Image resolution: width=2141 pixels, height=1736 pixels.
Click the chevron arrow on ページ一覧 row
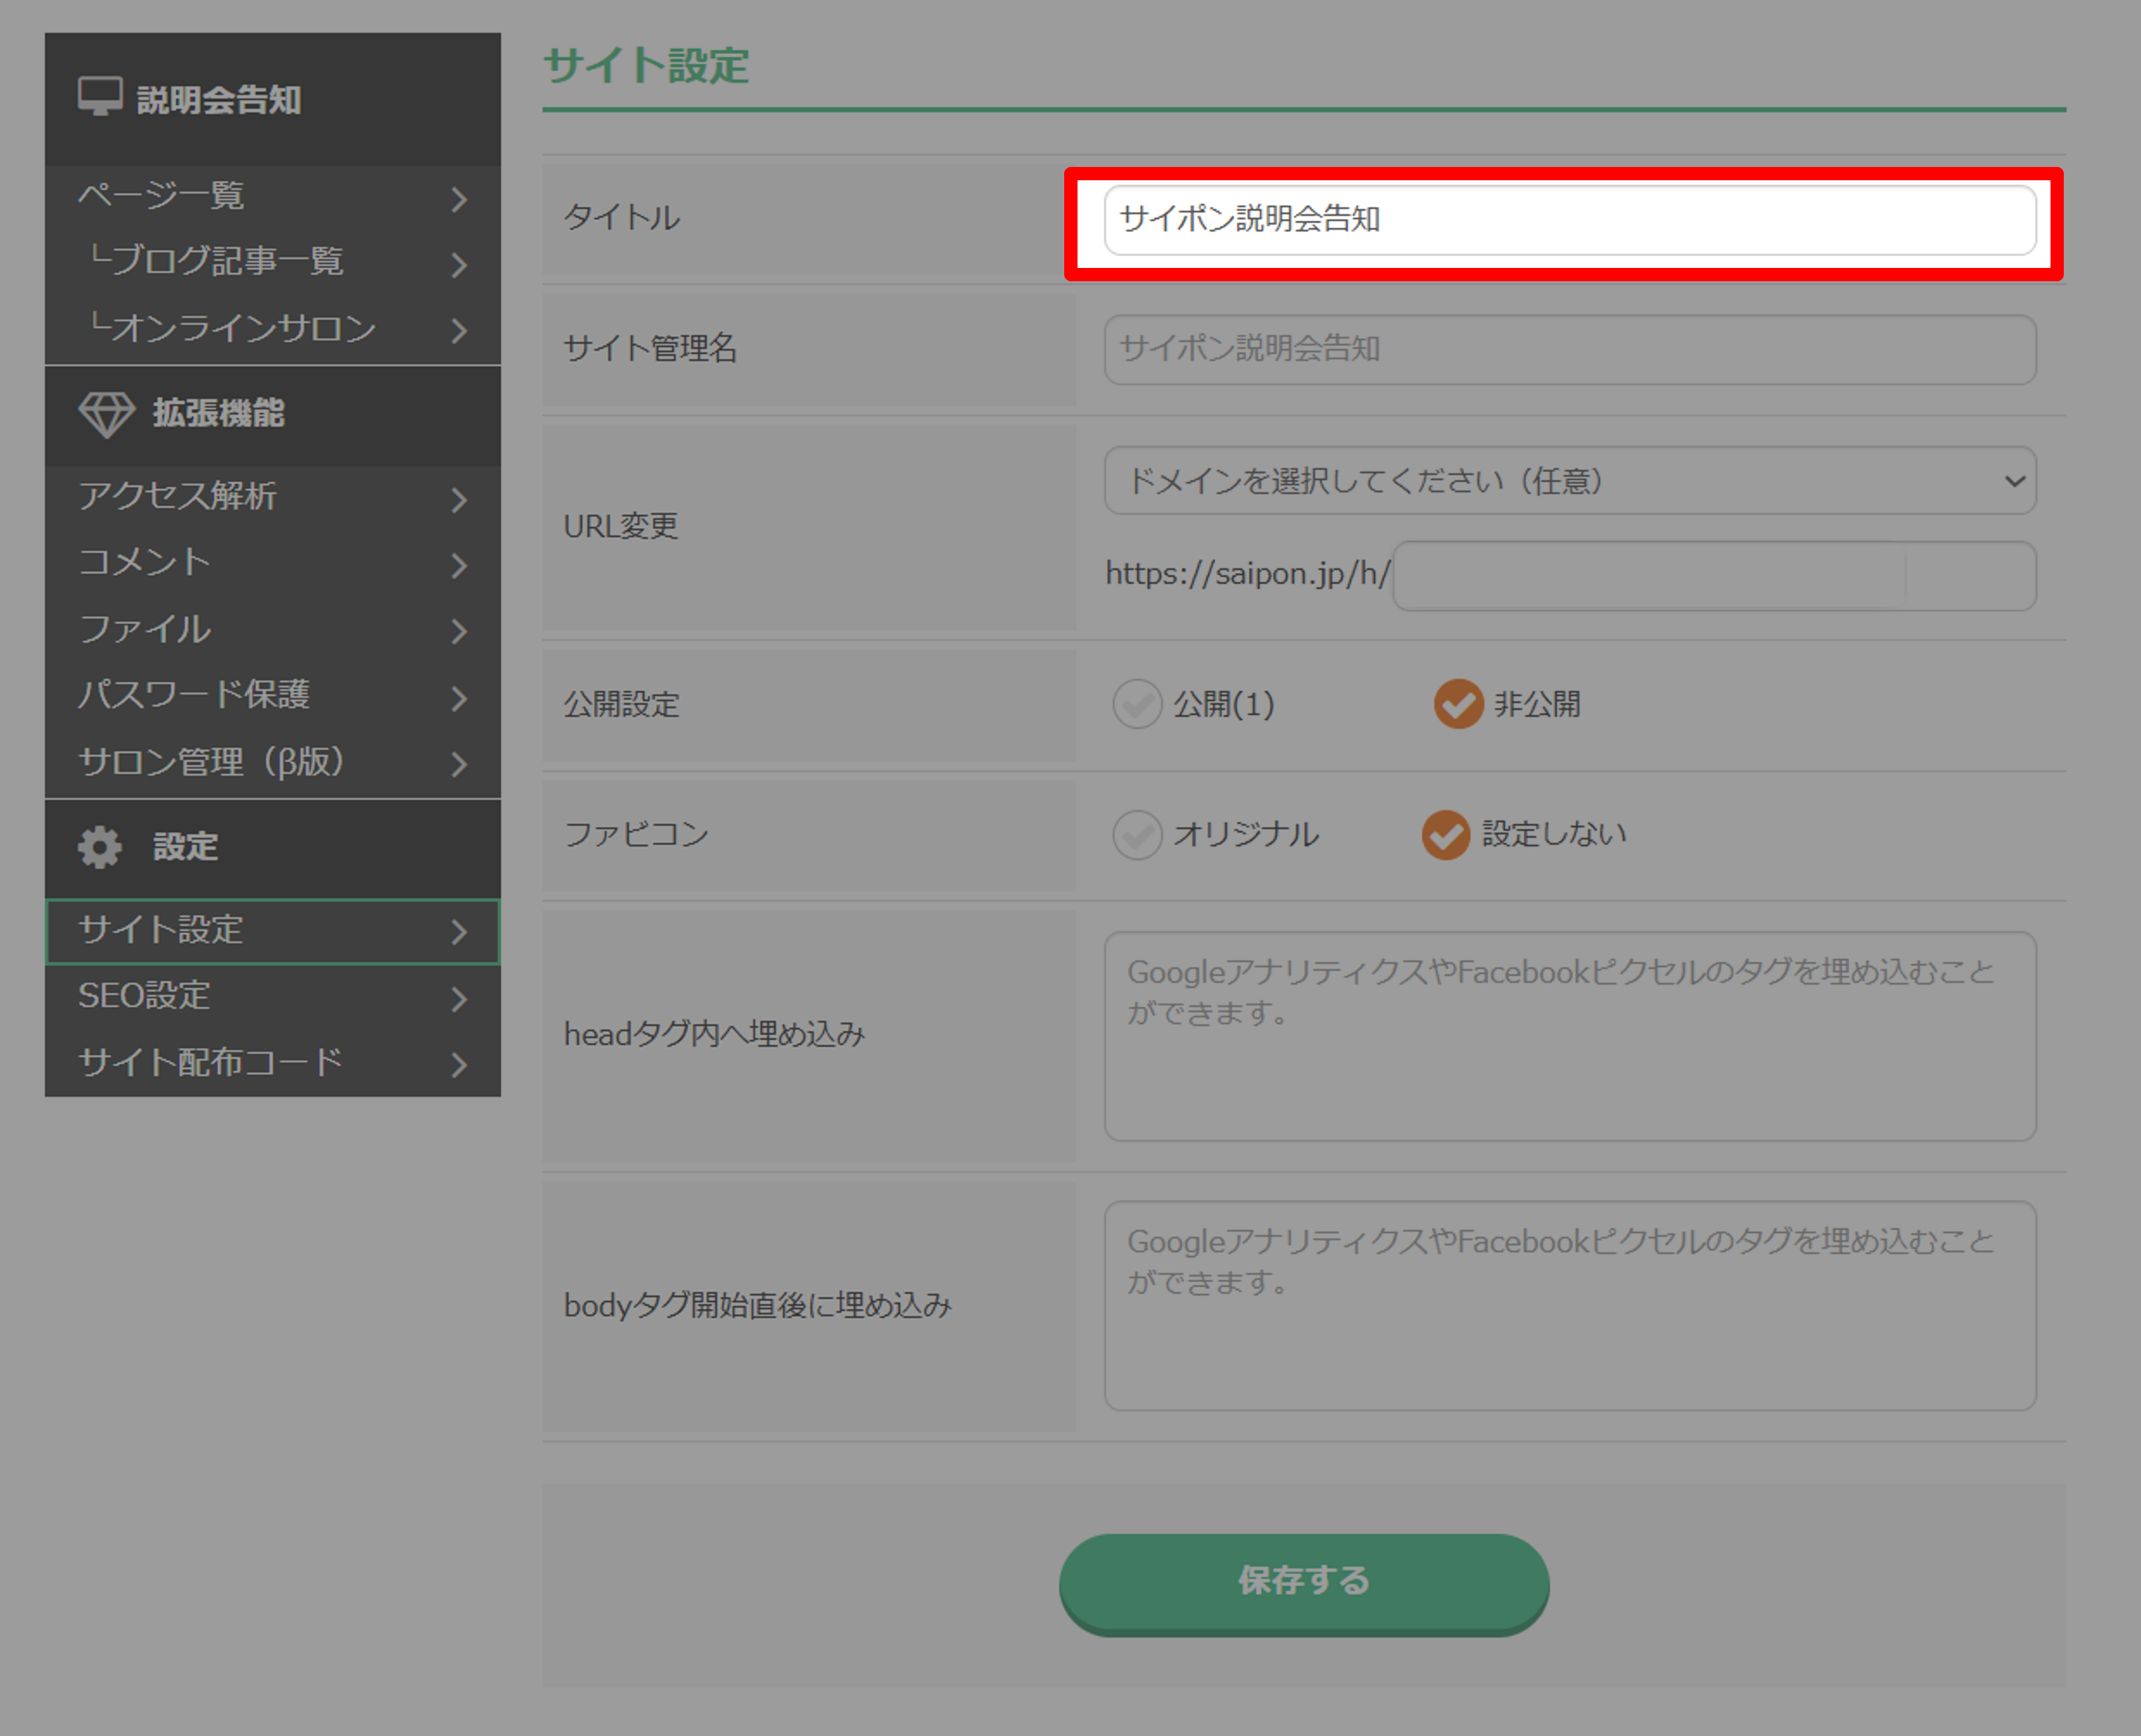459,199
